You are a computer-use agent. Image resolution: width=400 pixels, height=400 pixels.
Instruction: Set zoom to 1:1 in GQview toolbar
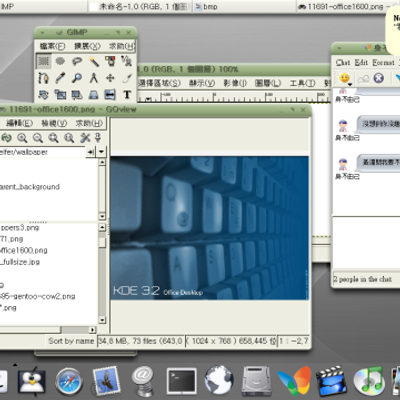(69, 138)
